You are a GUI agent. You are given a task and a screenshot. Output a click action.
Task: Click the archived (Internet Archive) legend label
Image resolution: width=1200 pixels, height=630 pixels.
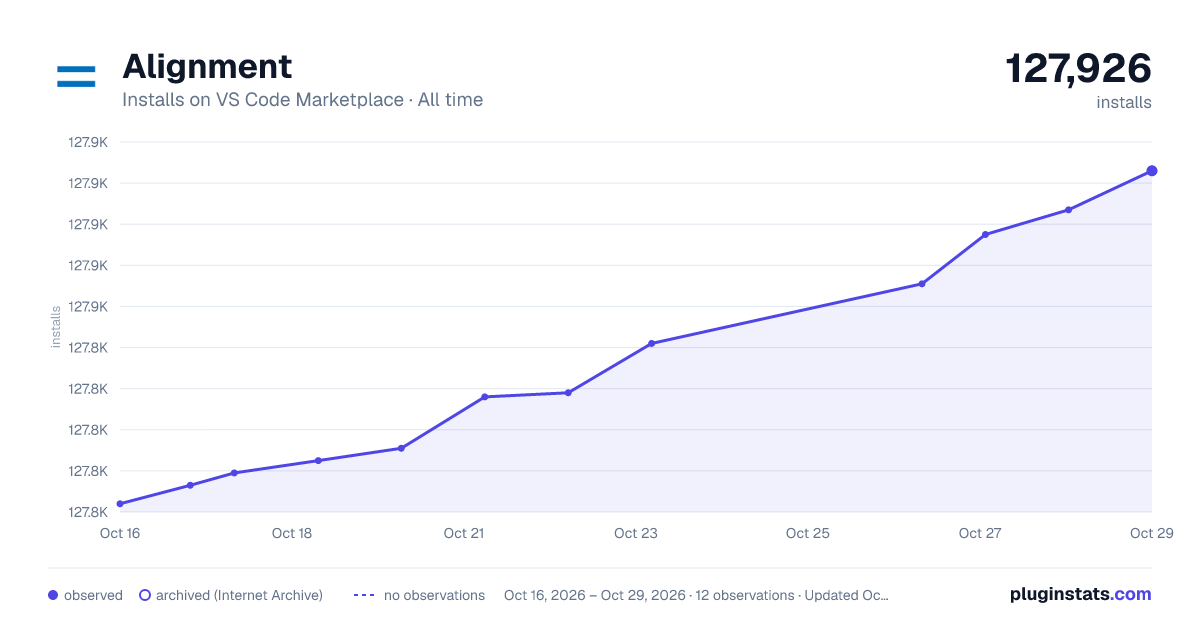(x=239, y=595)
